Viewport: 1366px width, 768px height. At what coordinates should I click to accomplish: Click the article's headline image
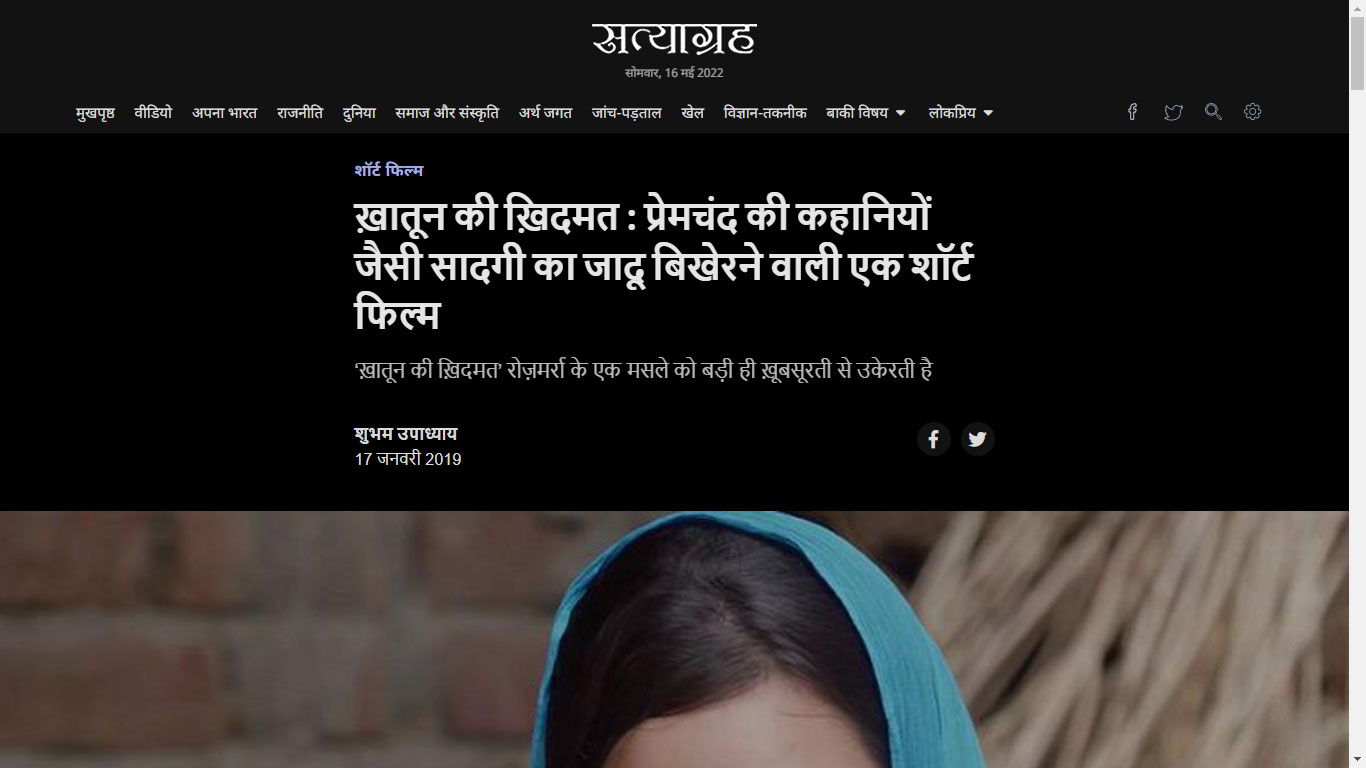(x=674, y=640)
